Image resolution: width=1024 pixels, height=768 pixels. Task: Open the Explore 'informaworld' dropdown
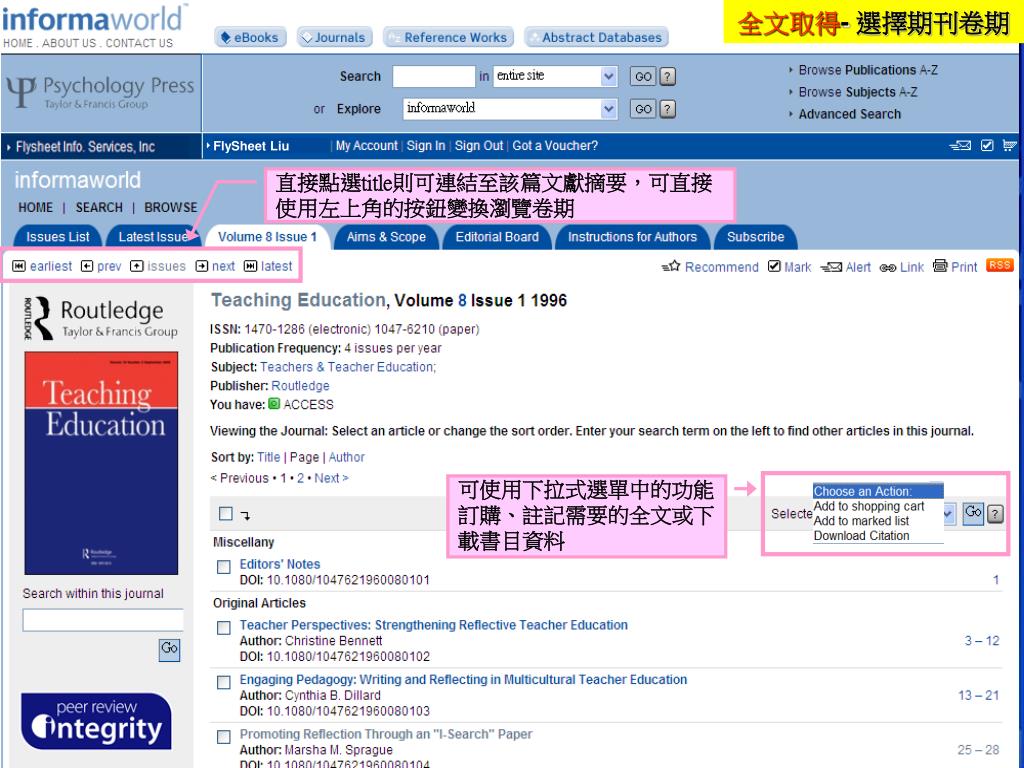click(x=510, y=108)
